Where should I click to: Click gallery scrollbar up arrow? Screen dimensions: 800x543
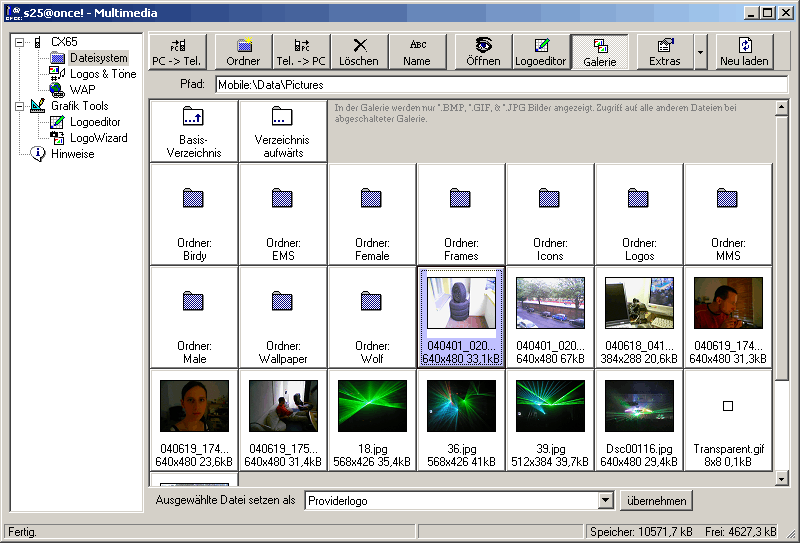click(x=782, y=108)
